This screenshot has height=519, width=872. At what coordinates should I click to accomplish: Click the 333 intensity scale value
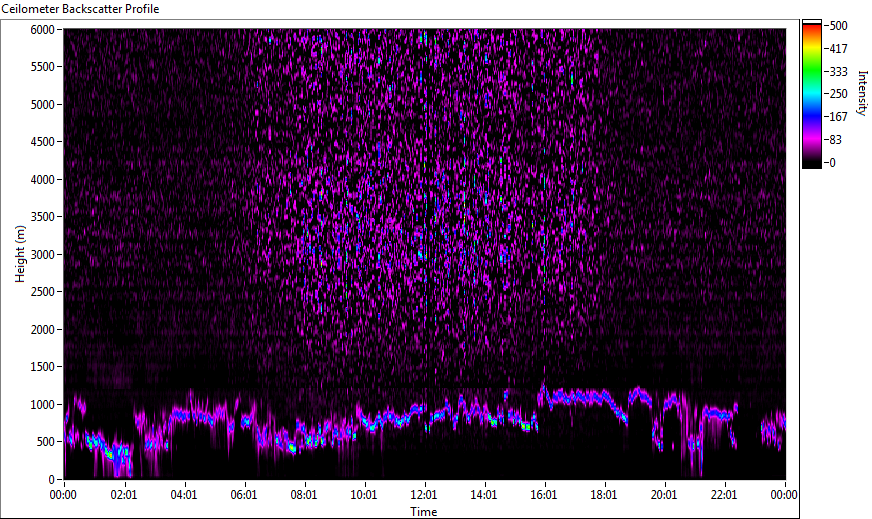click(x=838, y=72)
